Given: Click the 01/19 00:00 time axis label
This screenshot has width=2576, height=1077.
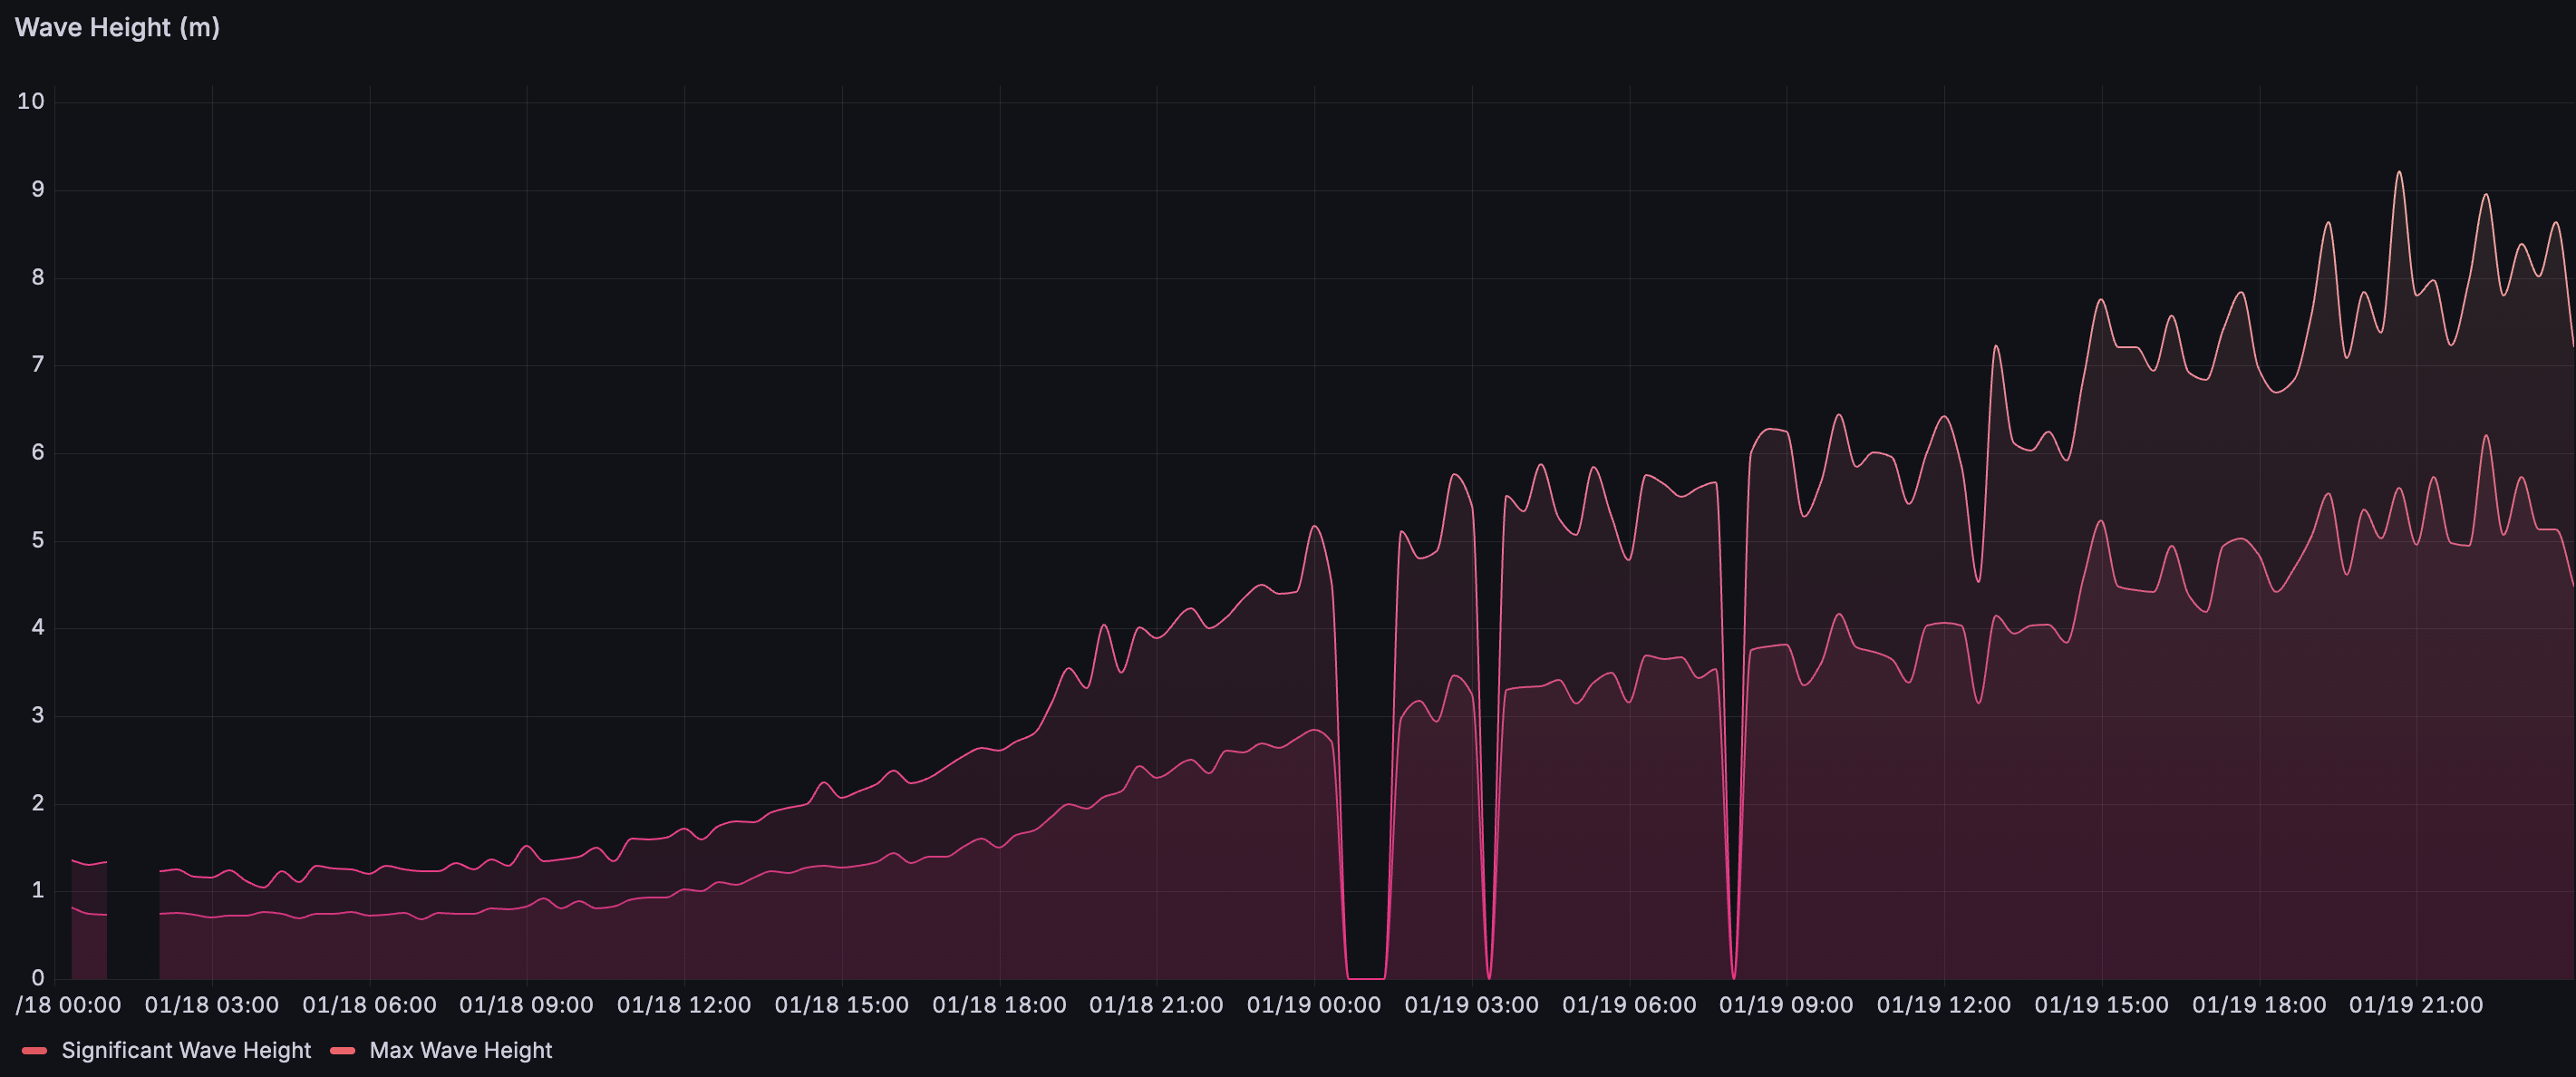Looking at the screenshot, I should 1313,1005.
